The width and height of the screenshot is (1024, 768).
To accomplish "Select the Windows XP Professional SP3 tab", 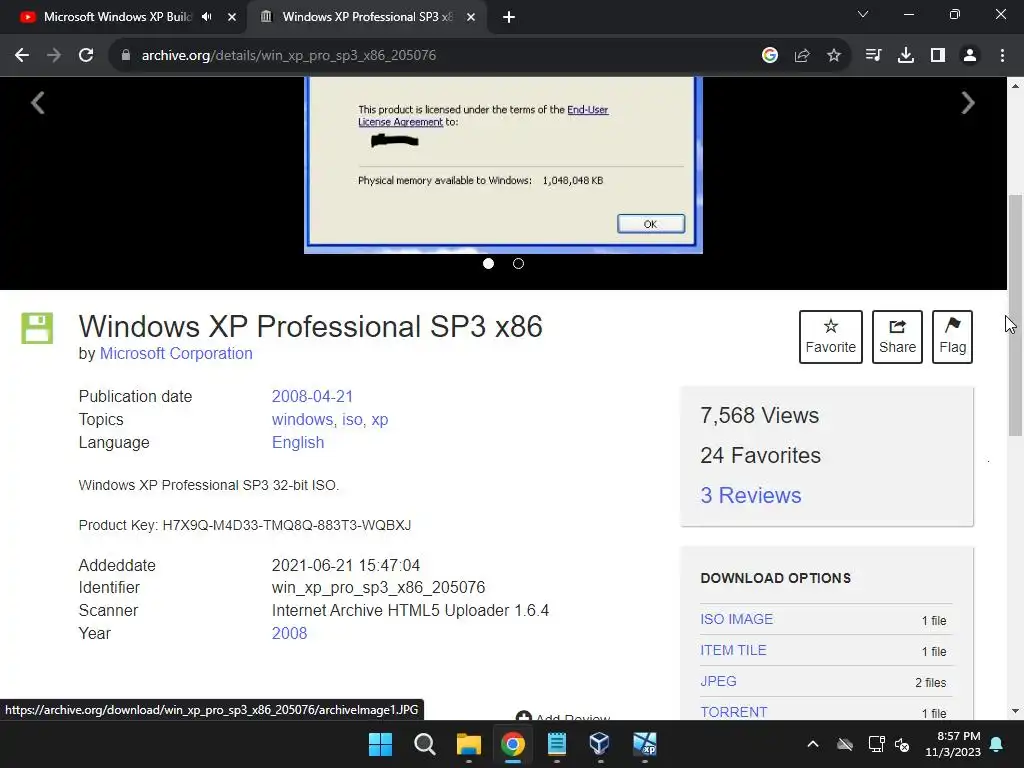I will (x=366, y=17).
